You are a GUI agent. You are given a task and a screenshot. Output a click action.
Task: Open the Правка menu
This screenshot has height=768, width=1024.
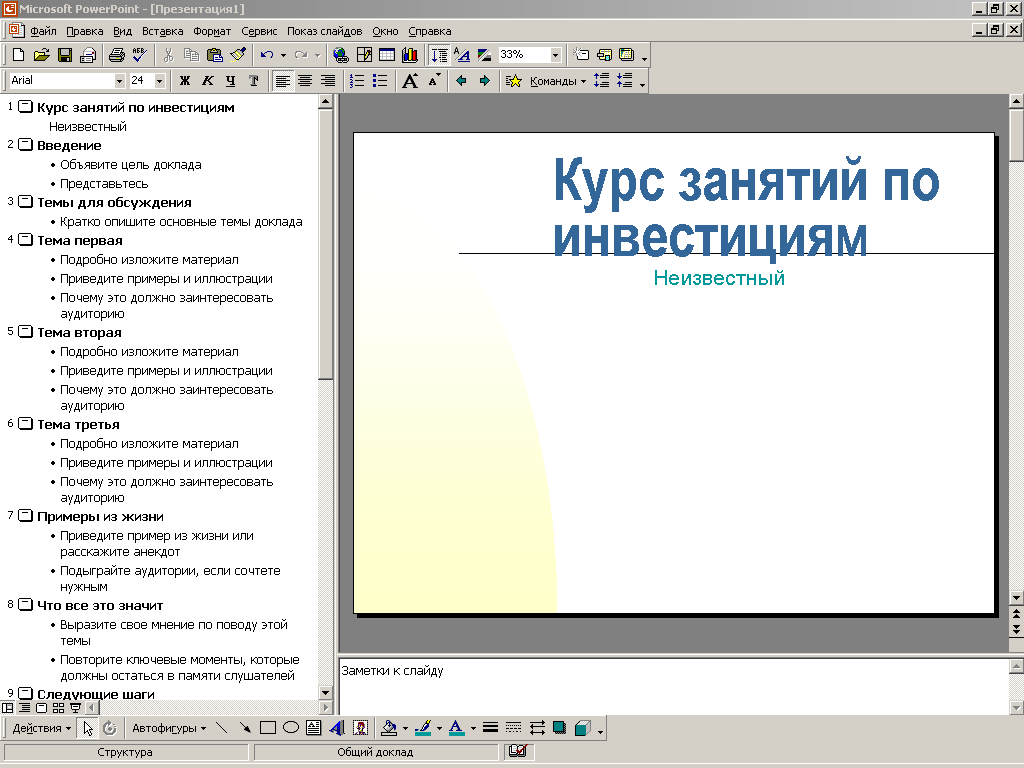pos(85,31)
